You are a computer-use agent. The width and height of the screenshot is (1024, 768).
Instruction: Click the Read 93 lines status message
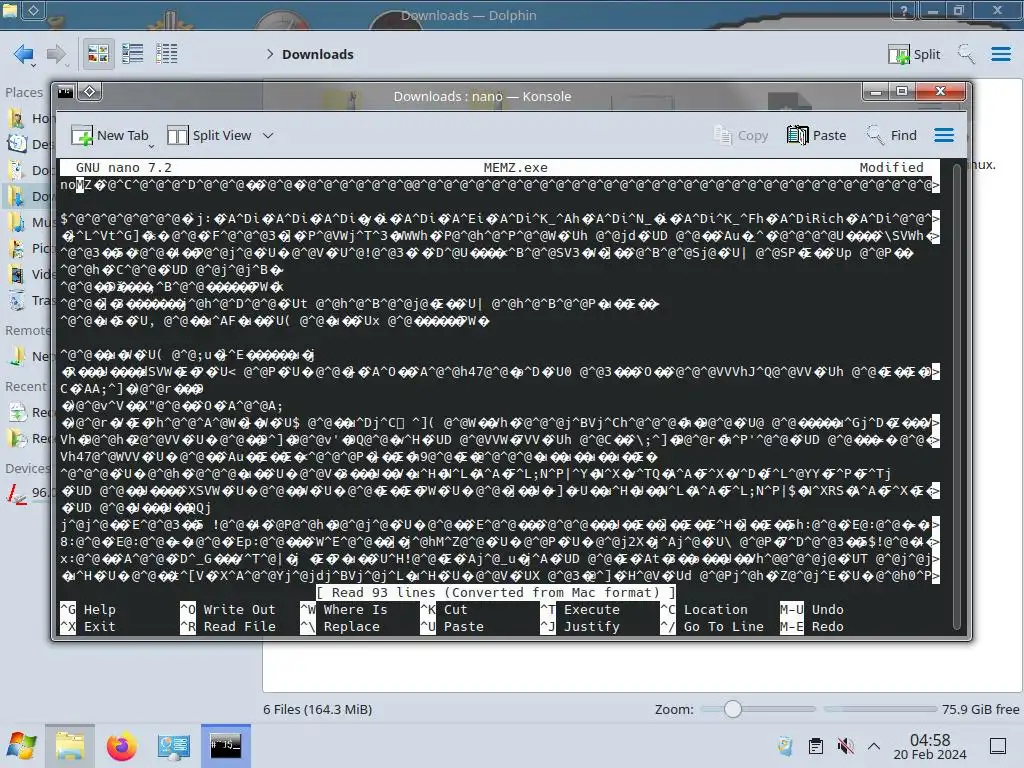[496, 592]
